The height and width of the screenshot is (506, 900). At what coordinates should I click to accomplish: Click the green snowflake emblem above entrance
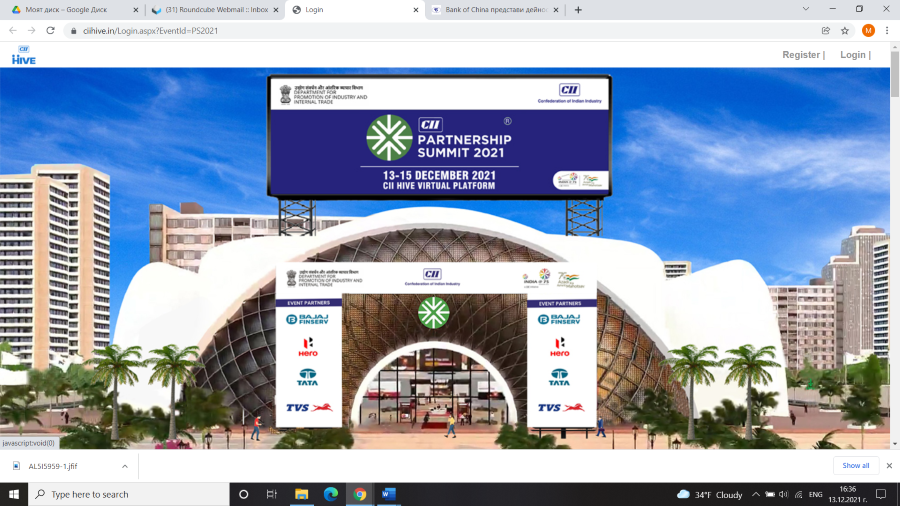(433, 313)
